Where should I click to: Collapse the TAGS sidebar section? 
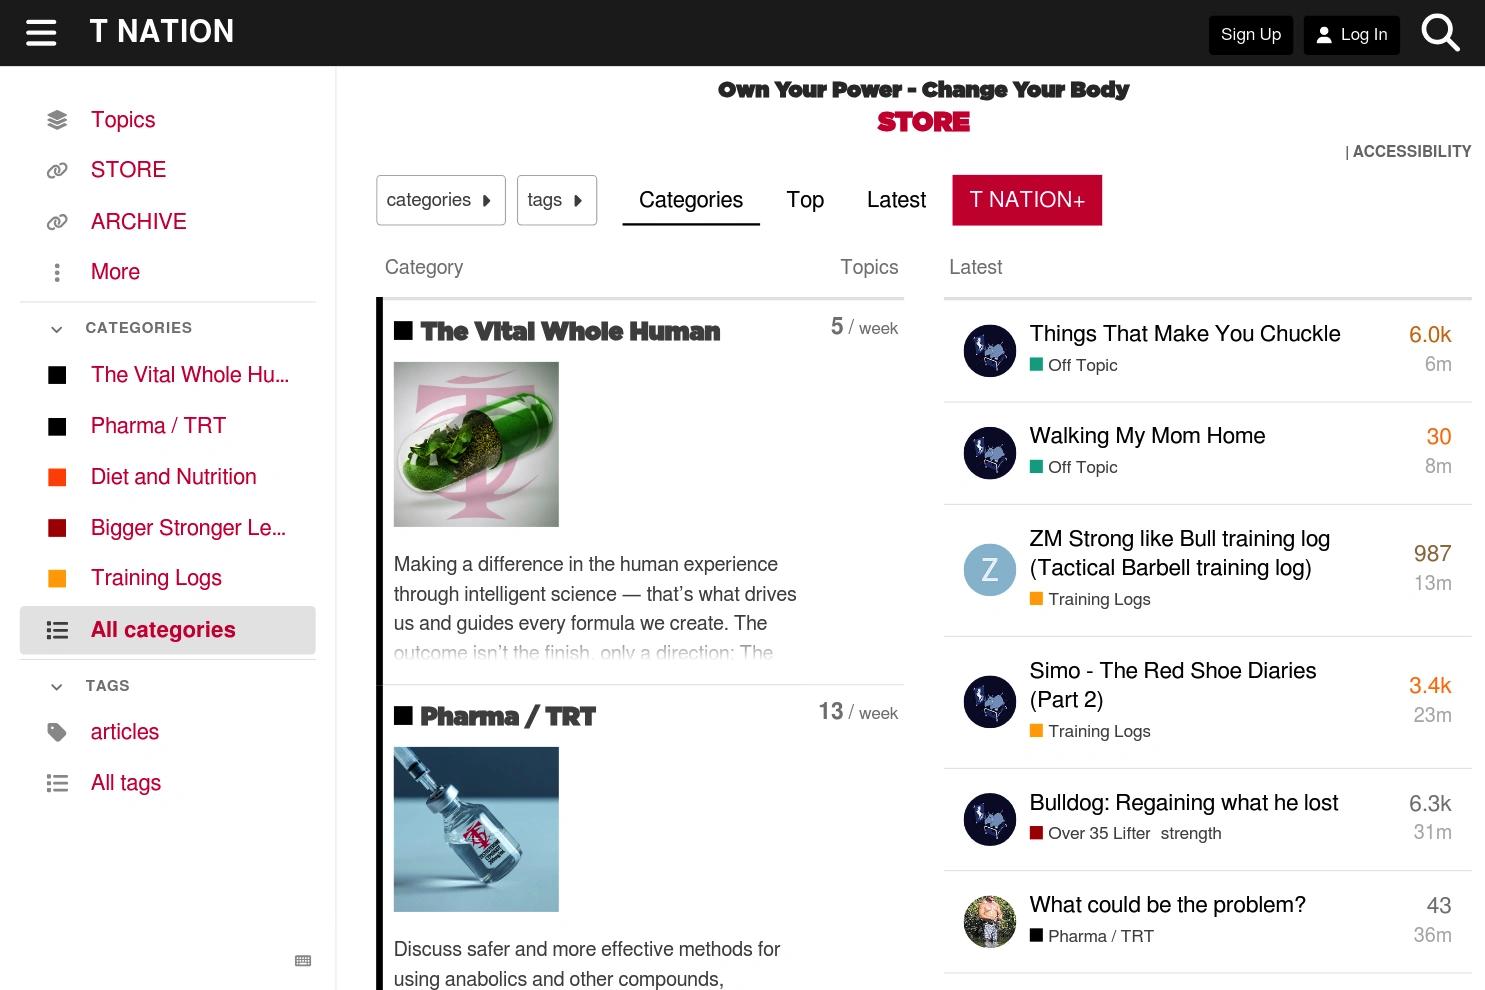point(57,686)
